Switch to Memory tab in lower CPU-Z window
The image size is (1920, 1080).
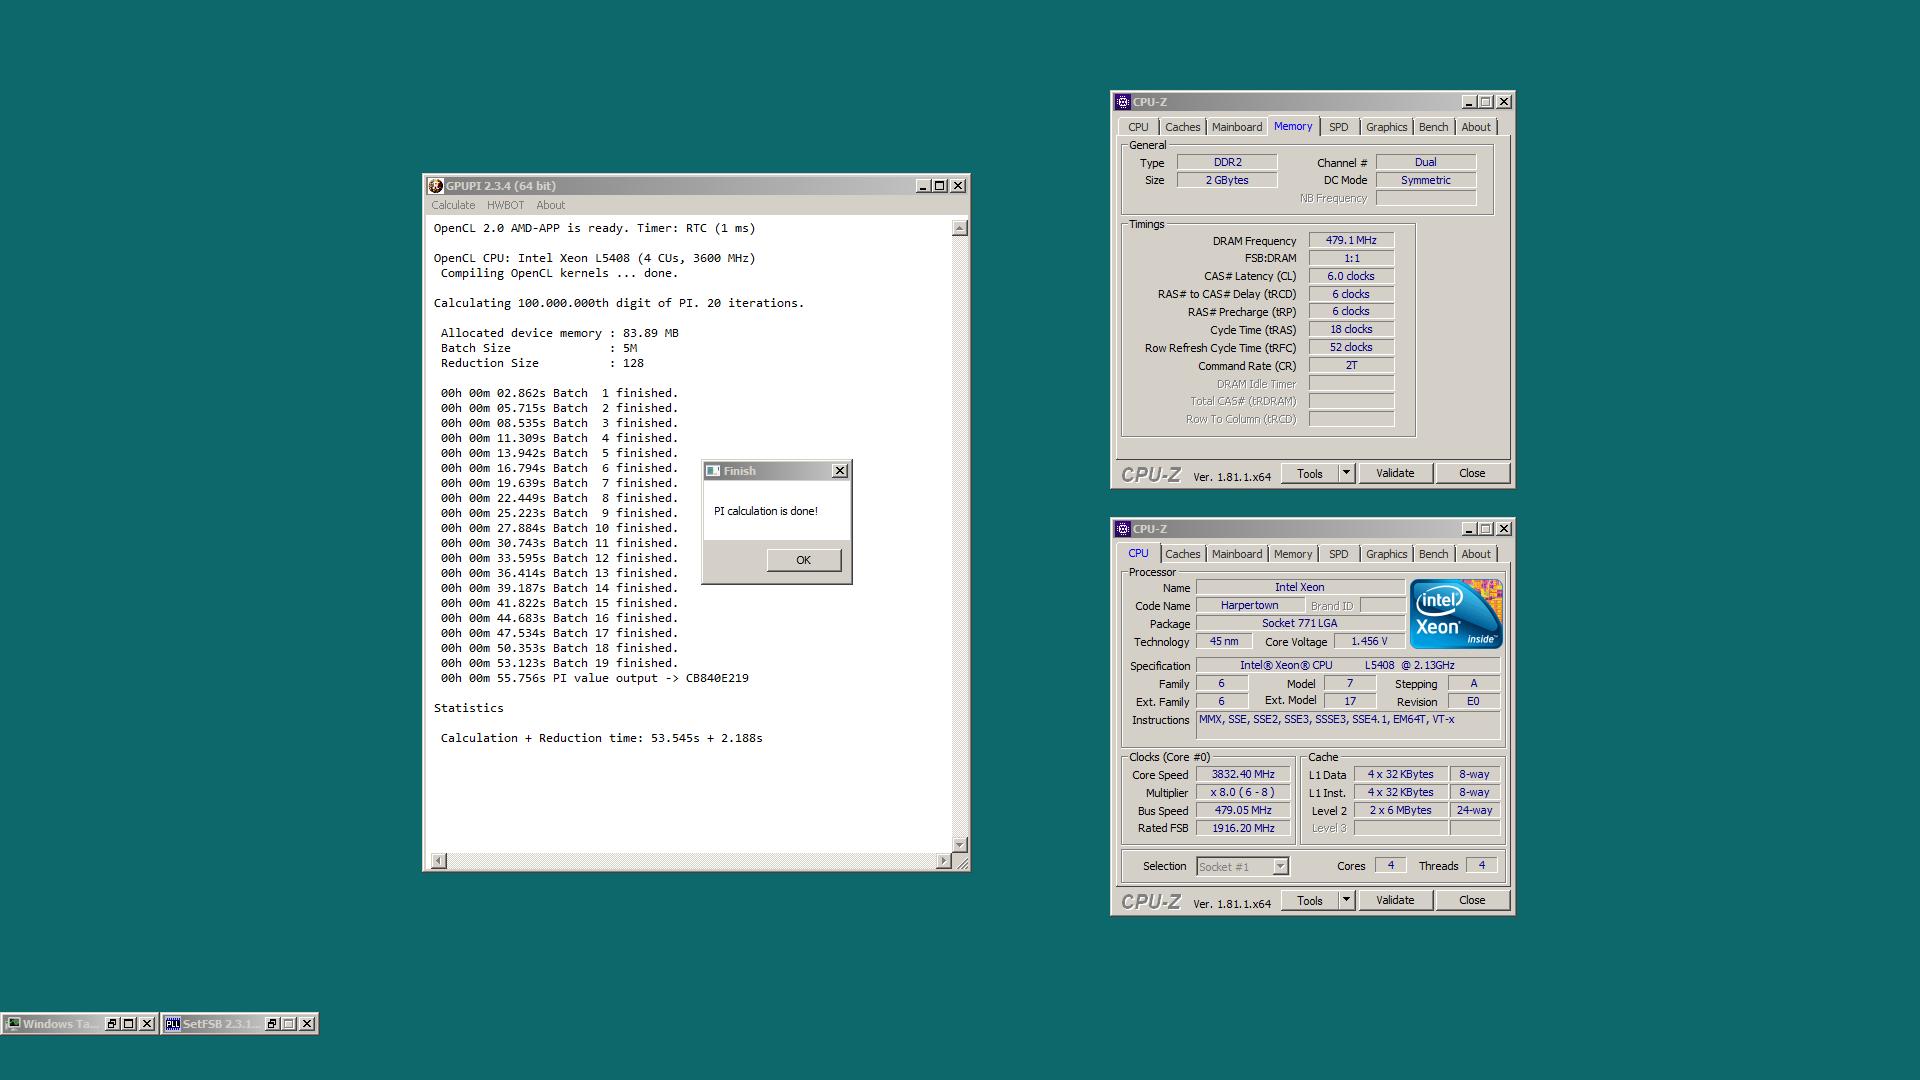pos(1292,554)
